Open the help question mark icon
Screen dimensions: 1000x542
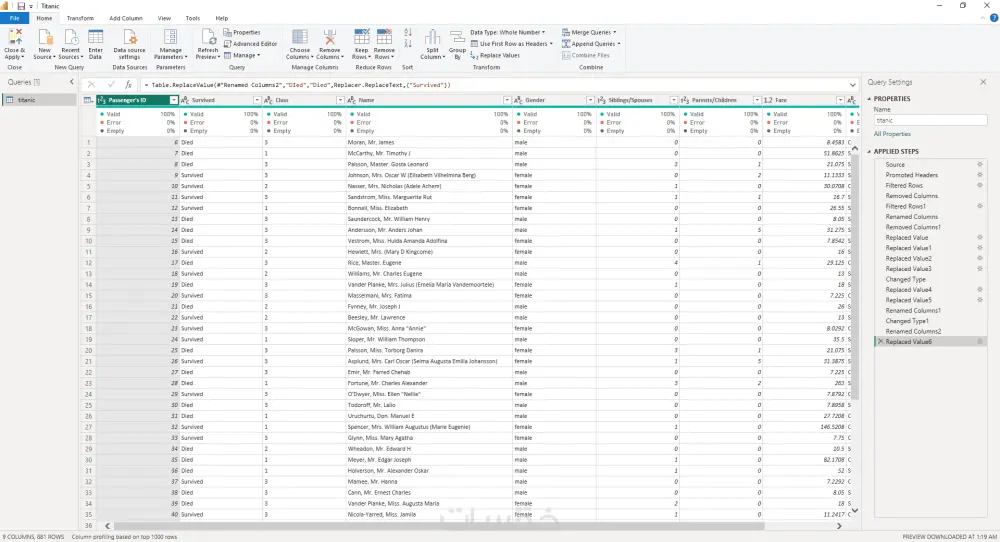tap(994, 18)
